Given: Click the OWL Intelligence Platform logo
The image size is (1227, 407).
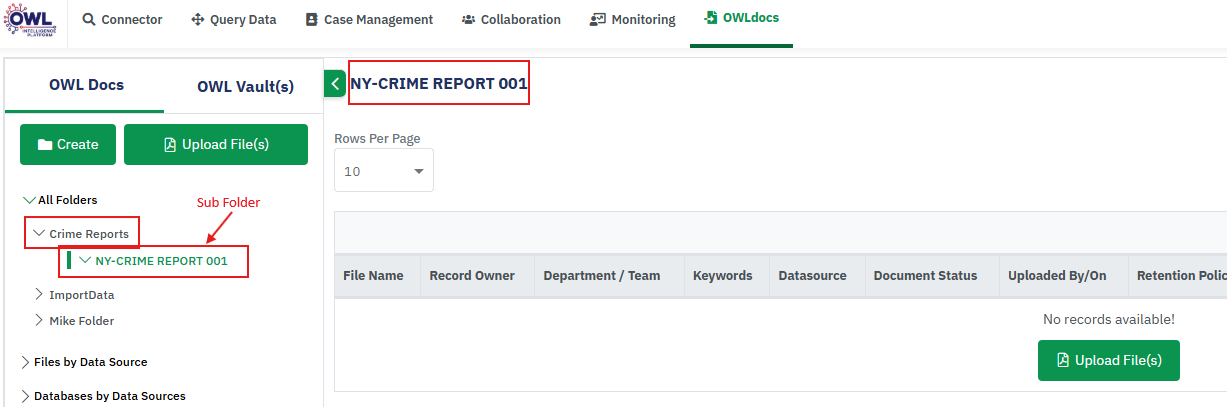Looking at the screenshot, I should pyautogui.click(x=33, y=21).
